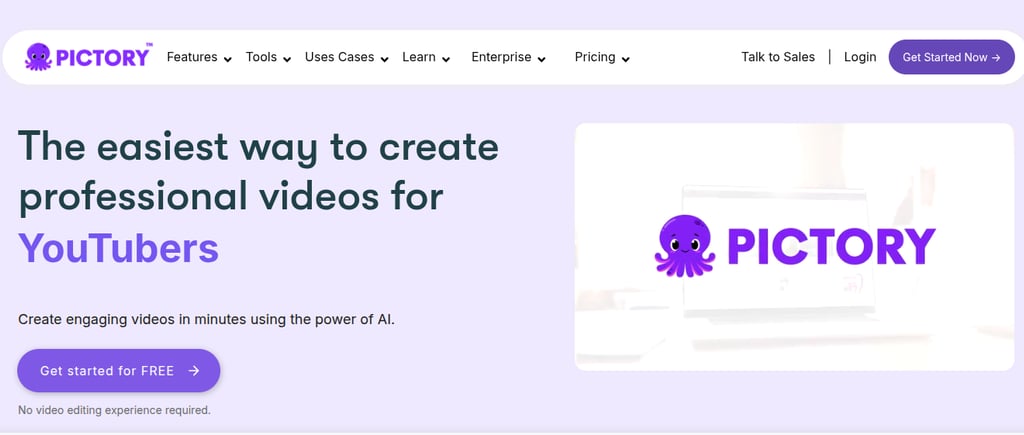
Task: Click the Get started for FREE button
Action: pos(119,370)
